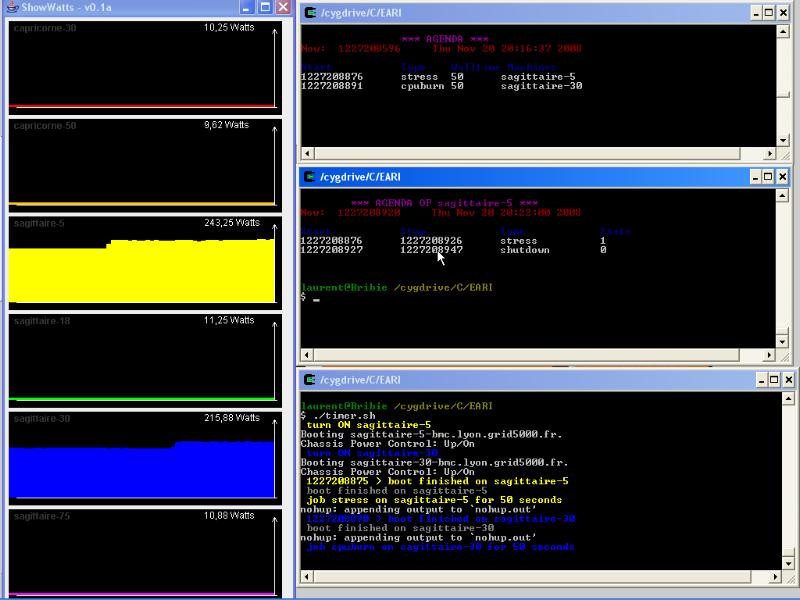Viewport: 800px width, 600px height.
Task: Click the sagittaire-5 graph label
Action: (39, 223)
